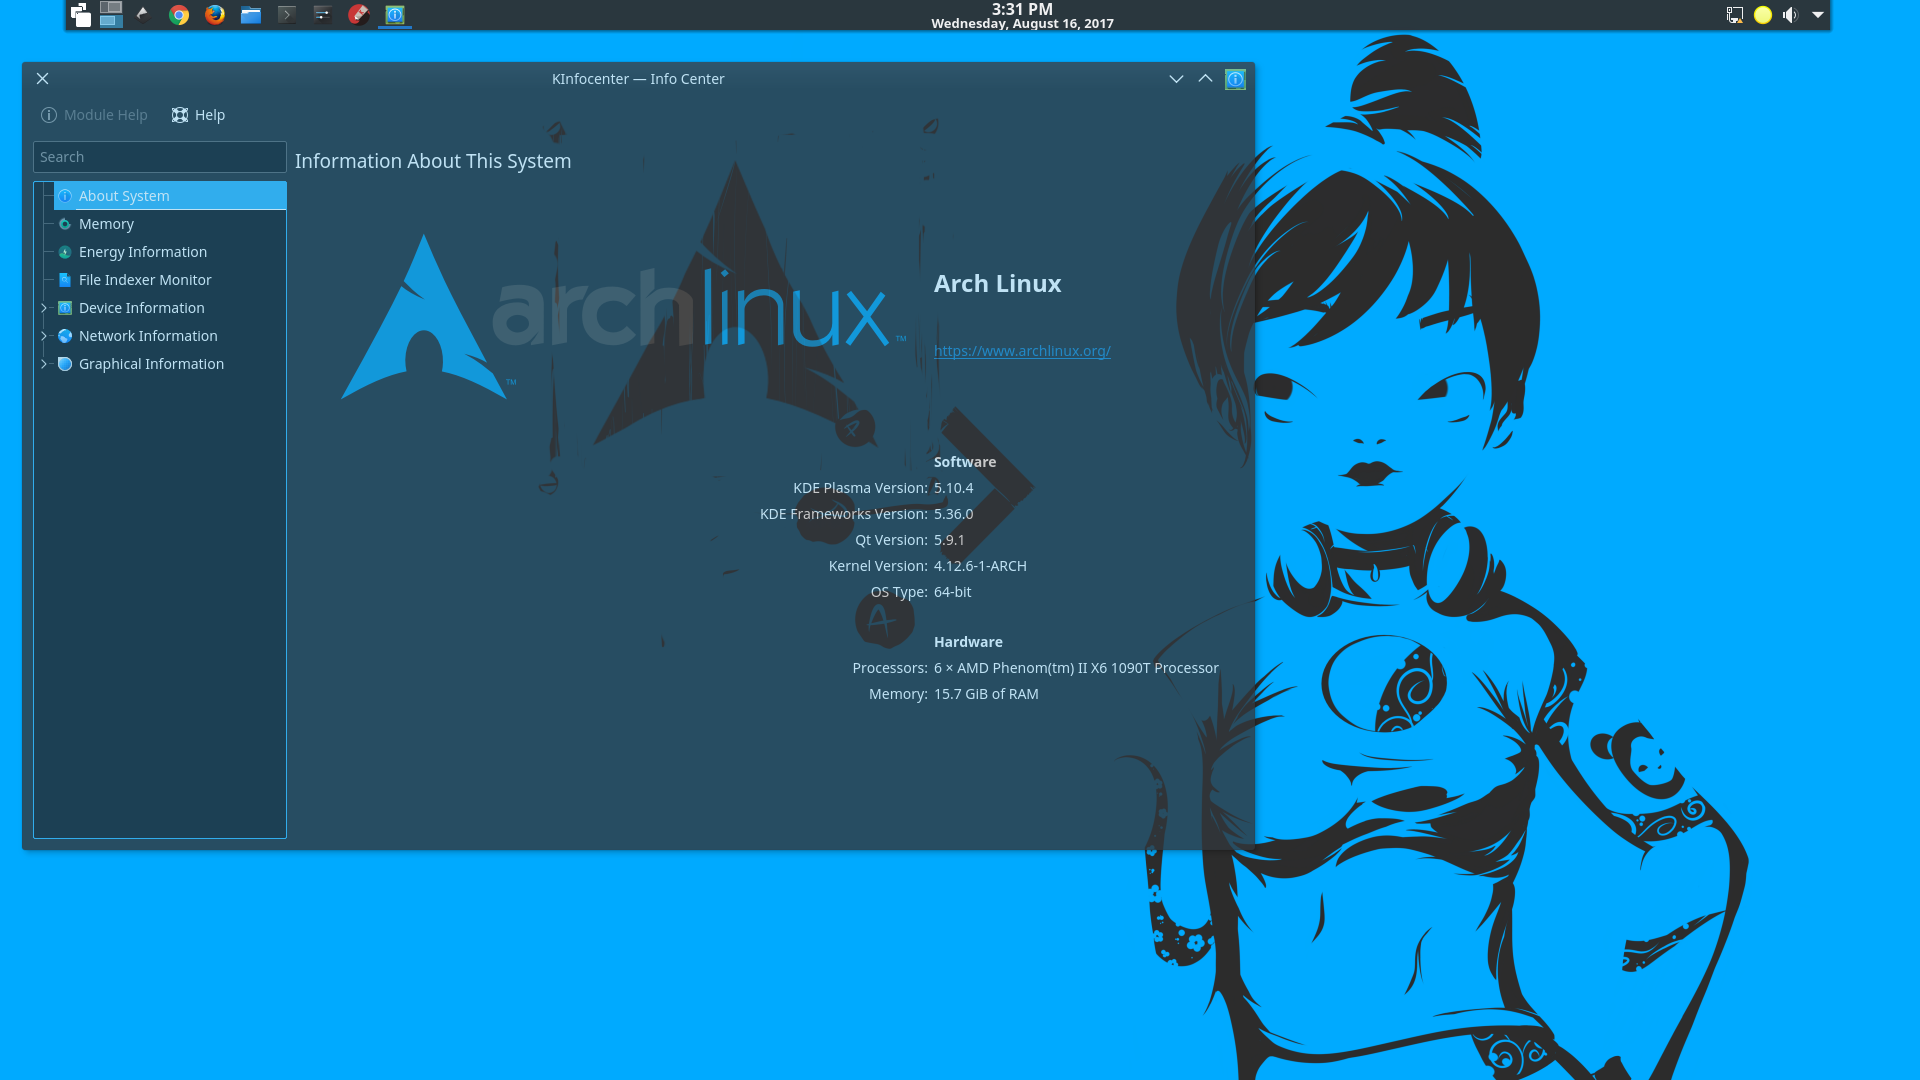Open the terminal launcher icon
Screen dimensions: 1920x1080
tap(287, 14)
